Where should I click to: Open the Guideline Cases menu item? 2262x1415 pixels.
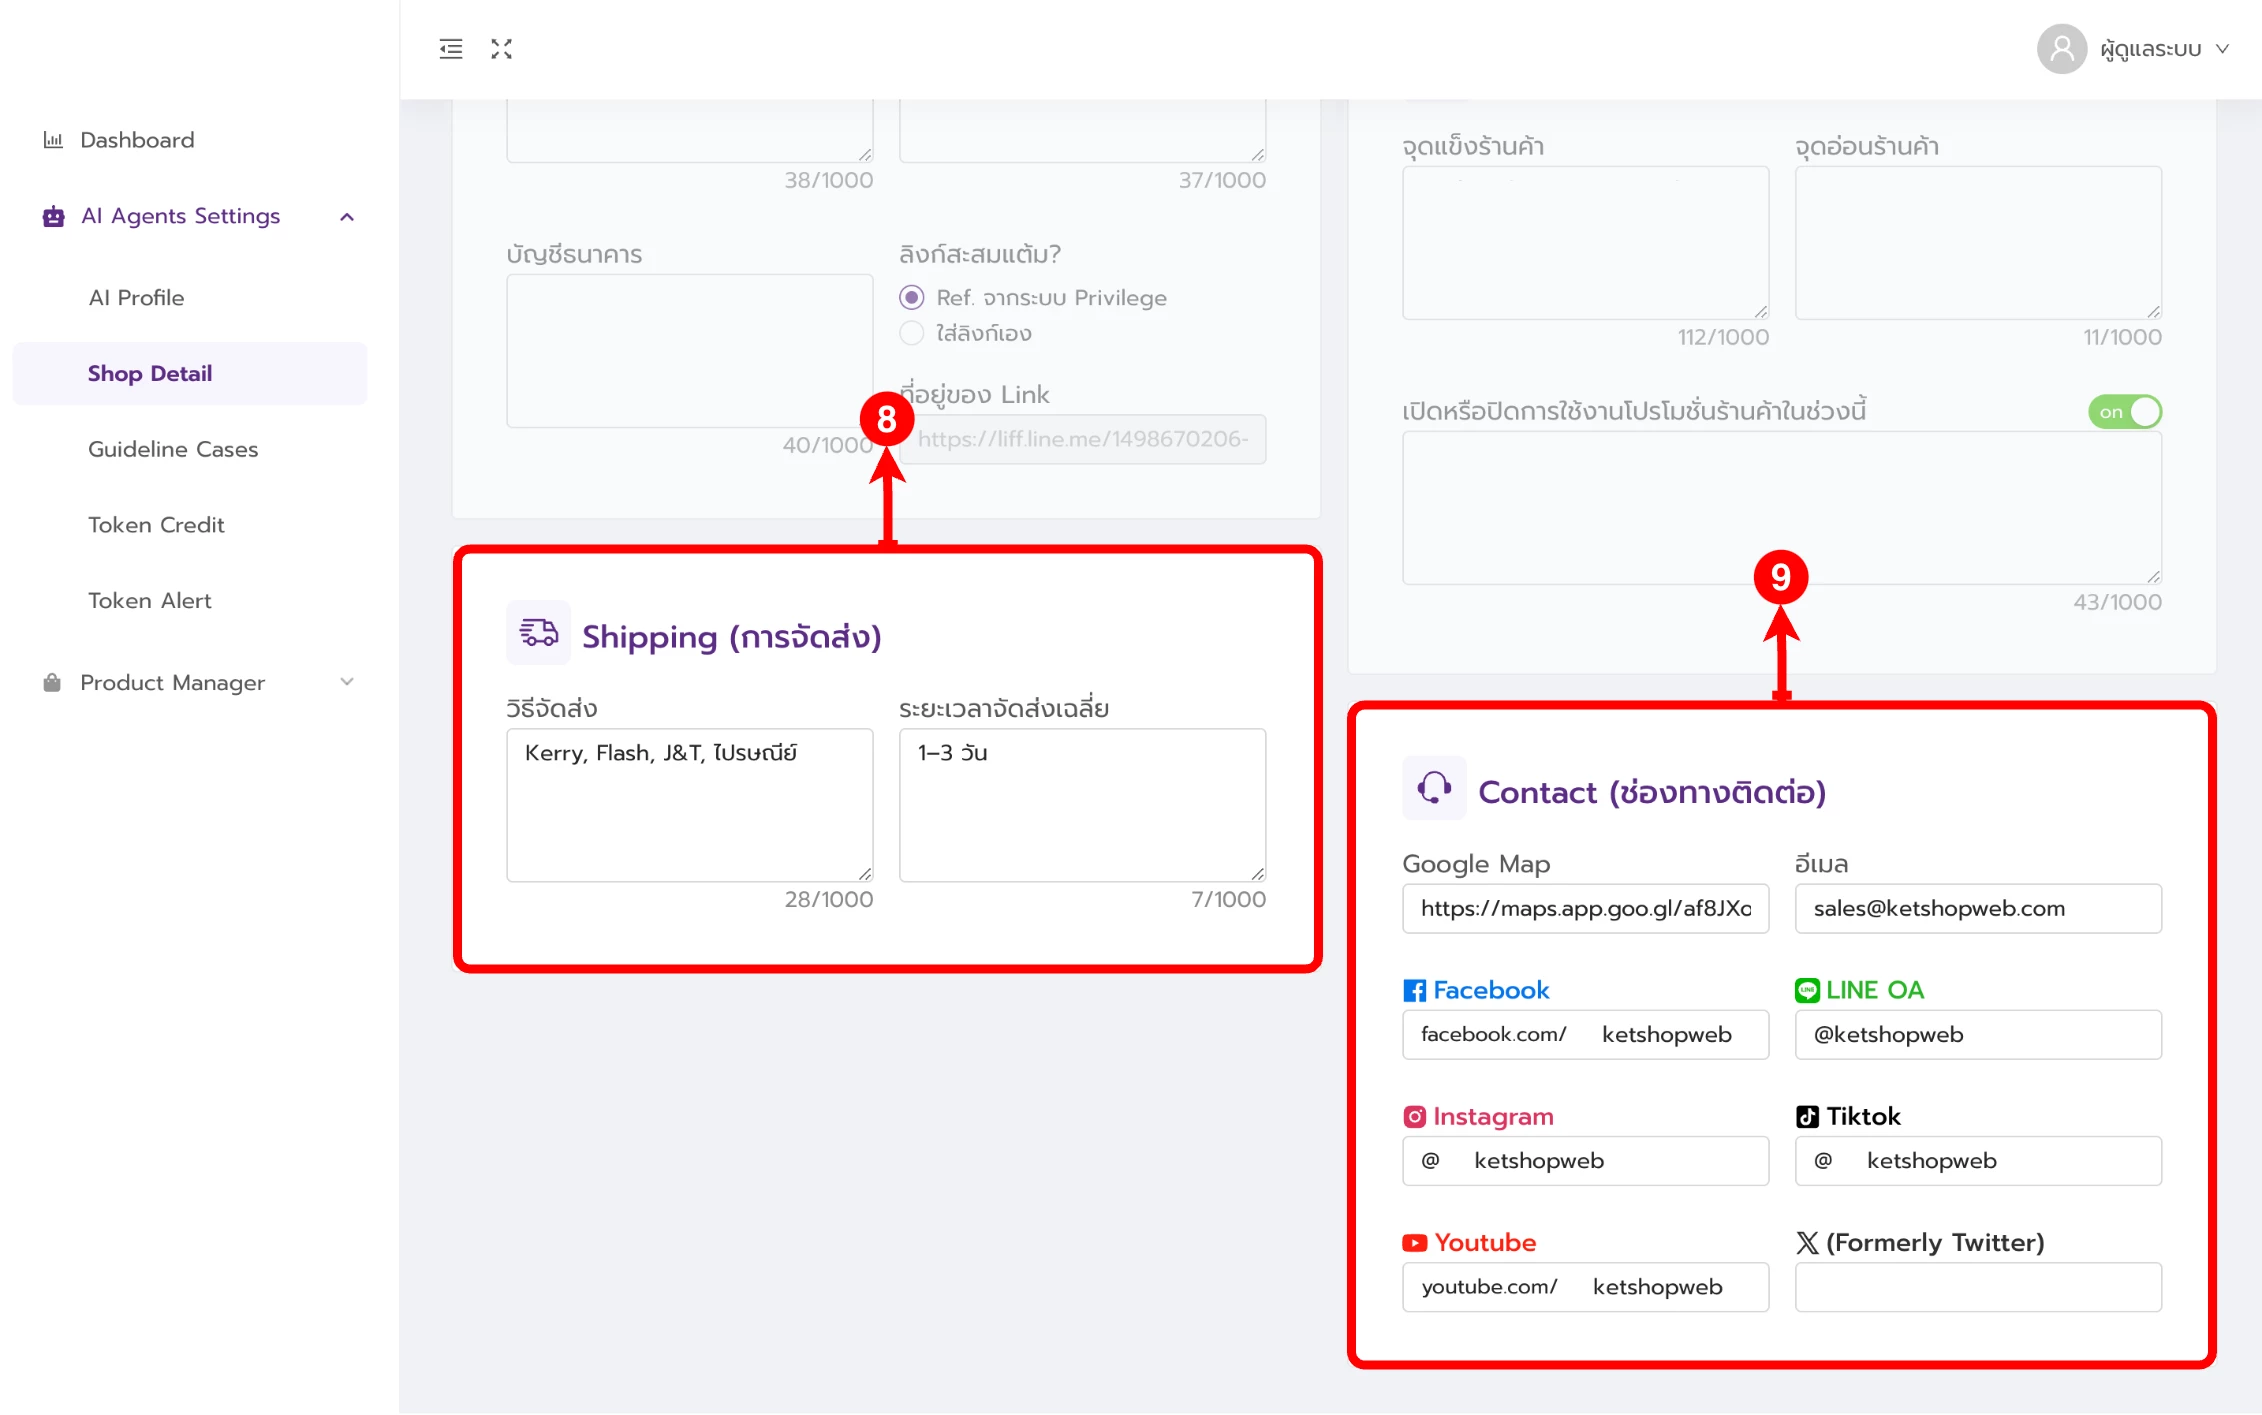(x=173, y=449)
